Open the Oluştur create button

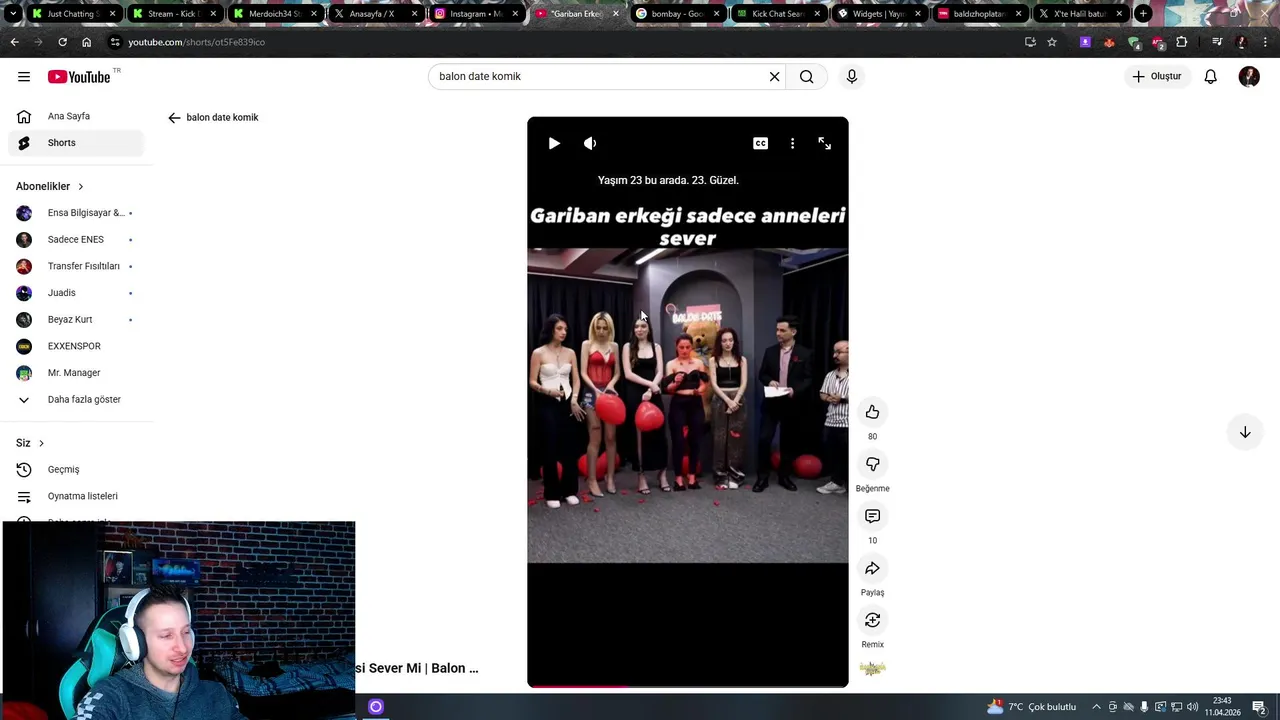tap(1157, 77)
